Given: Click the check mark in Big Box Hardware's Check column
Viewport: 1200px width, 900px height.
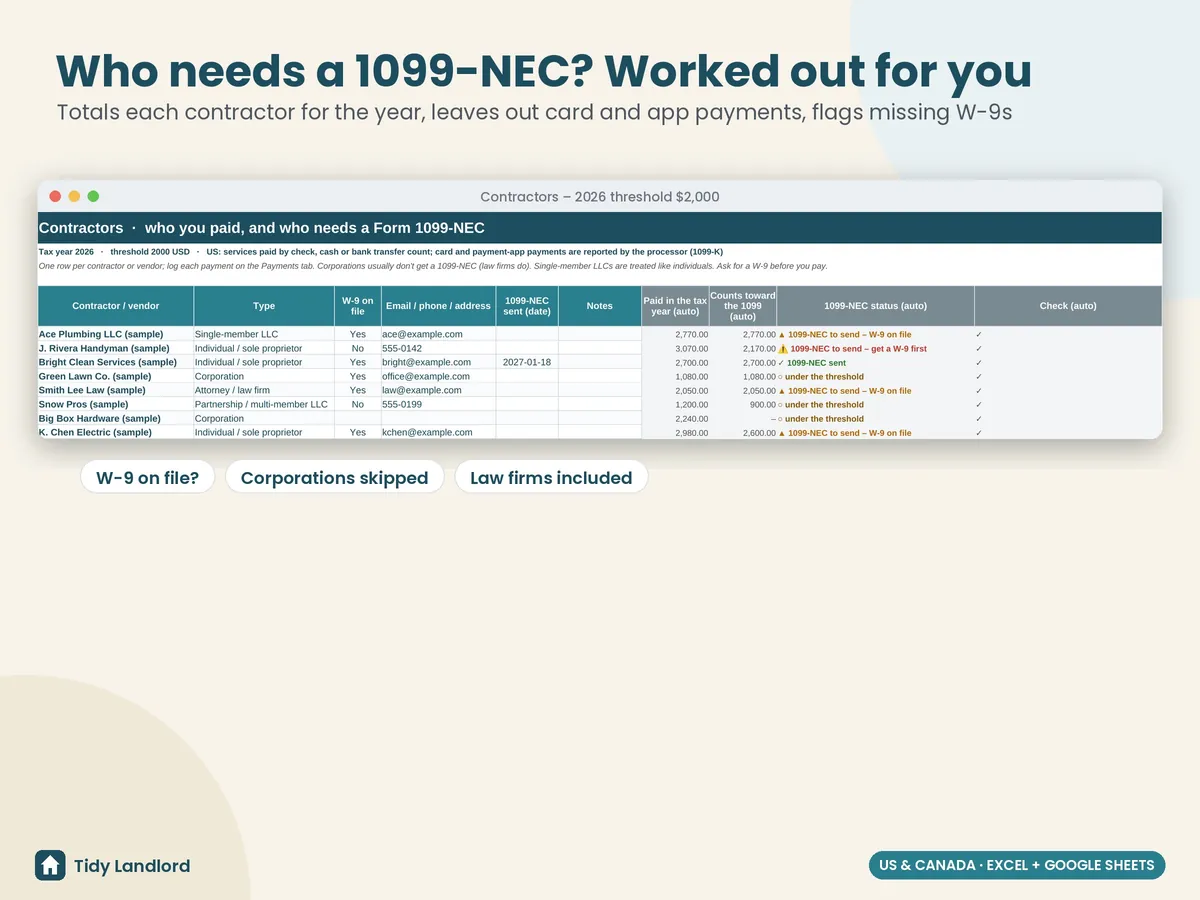Looking at the screenshot, I should (x=979, y=419).
